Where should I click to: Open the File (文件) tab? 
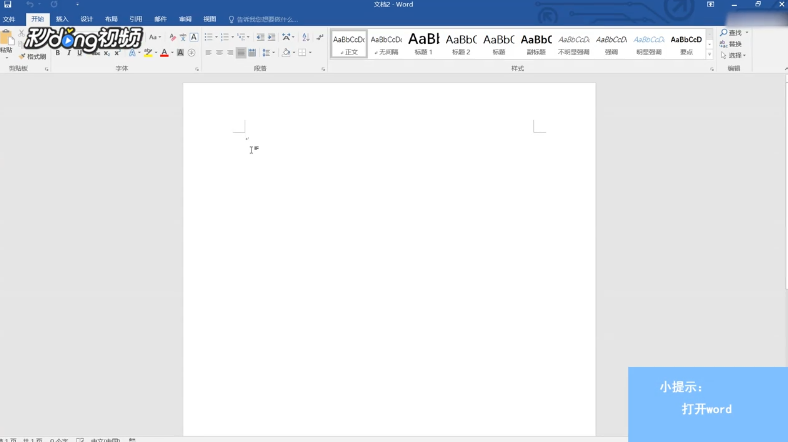click(x=9, y=19)
